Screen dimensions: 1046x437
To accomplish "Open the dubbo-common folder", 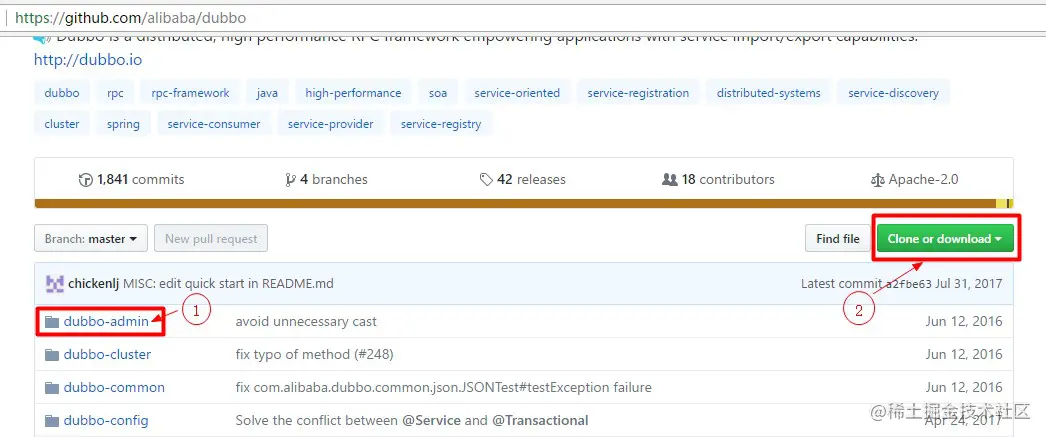I will [114, 387].
